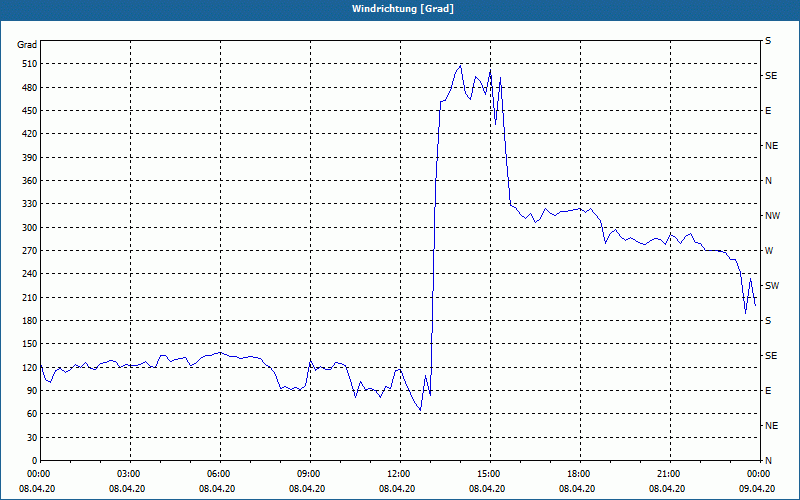Select the NW compass direction label
Screen dimensions: 800x500
[x=772, y=216]
